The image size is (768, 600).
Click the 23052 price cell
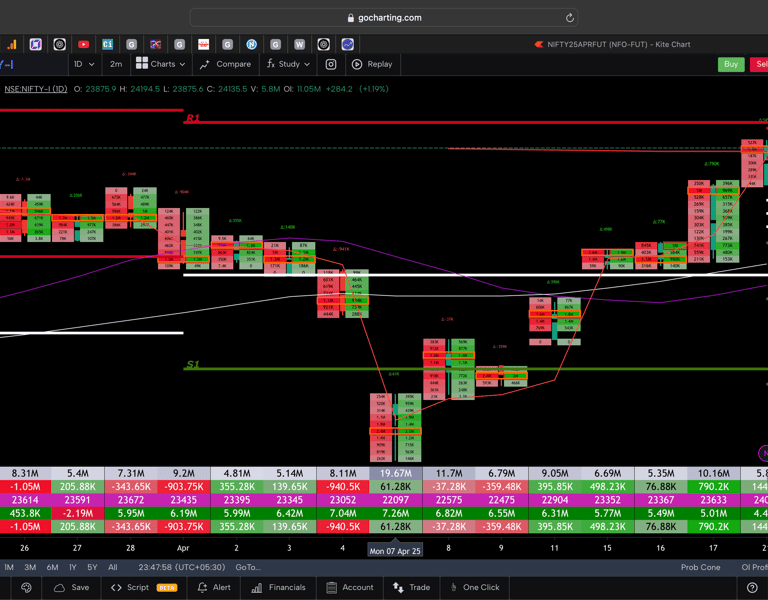pos(343,500)
